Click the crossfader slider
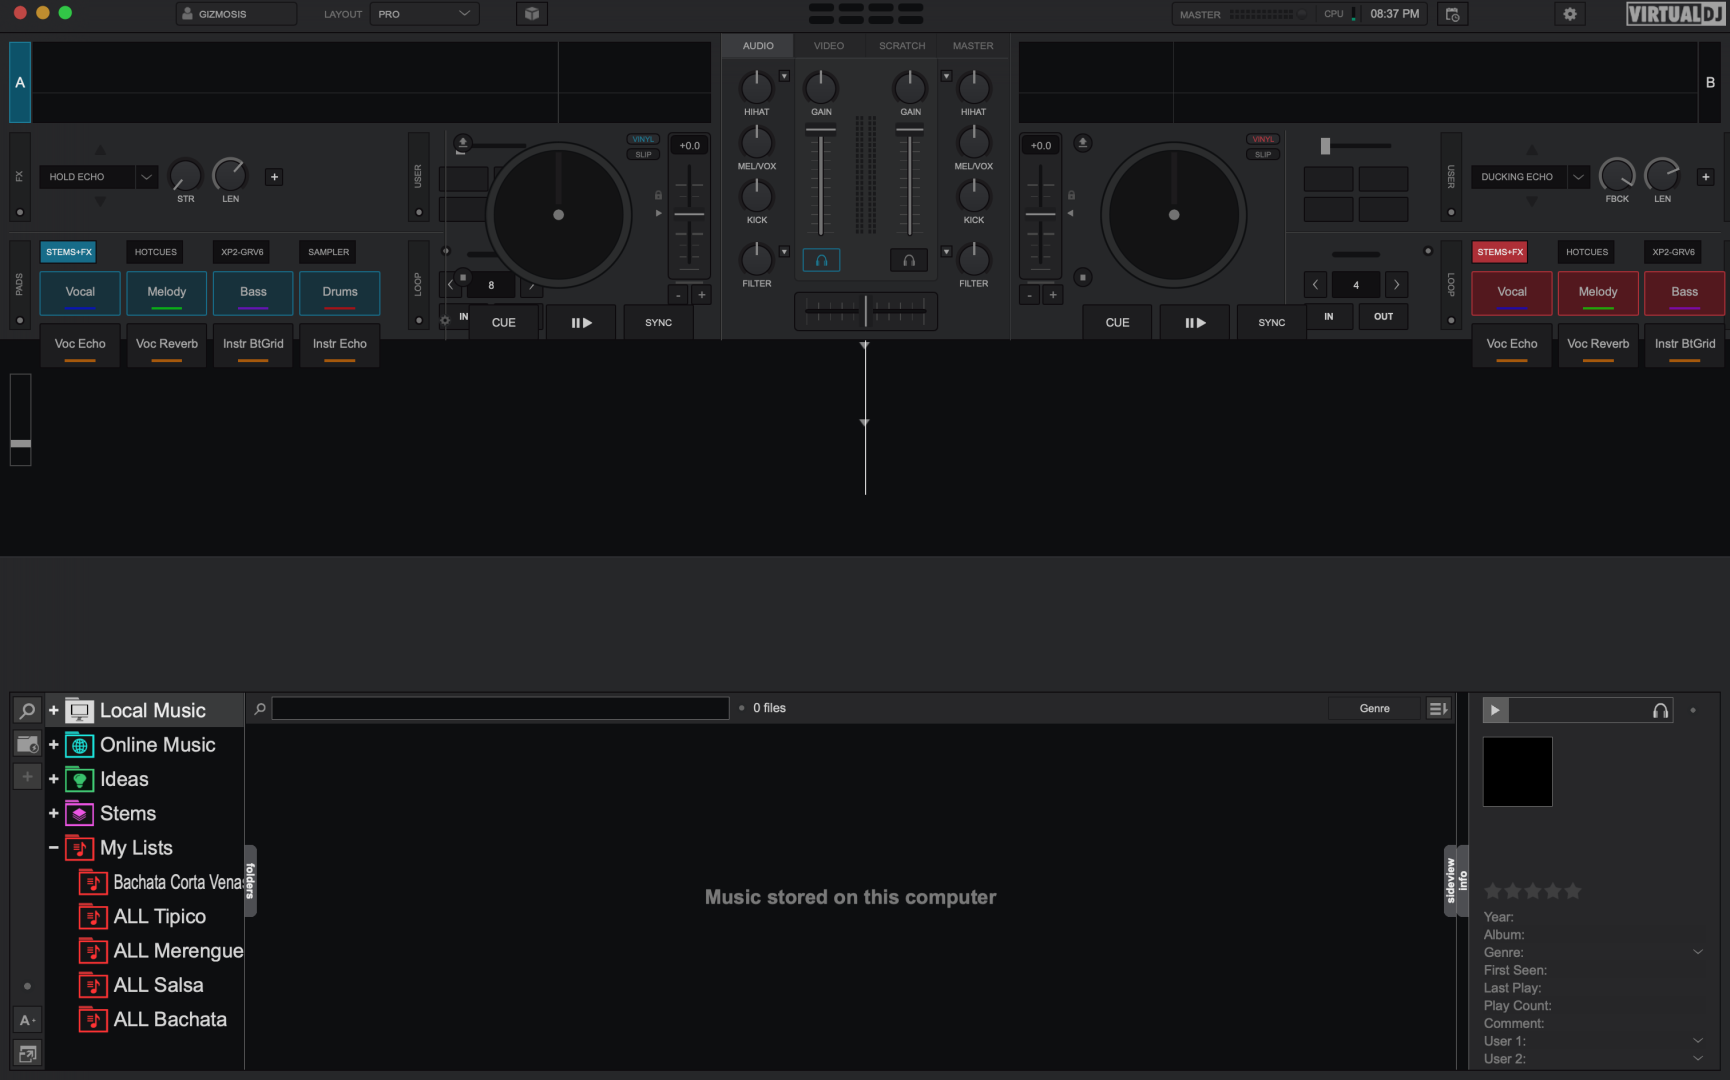This screenshot has height=1080, width=1730. pyautogui.click(x=865, y=312)
